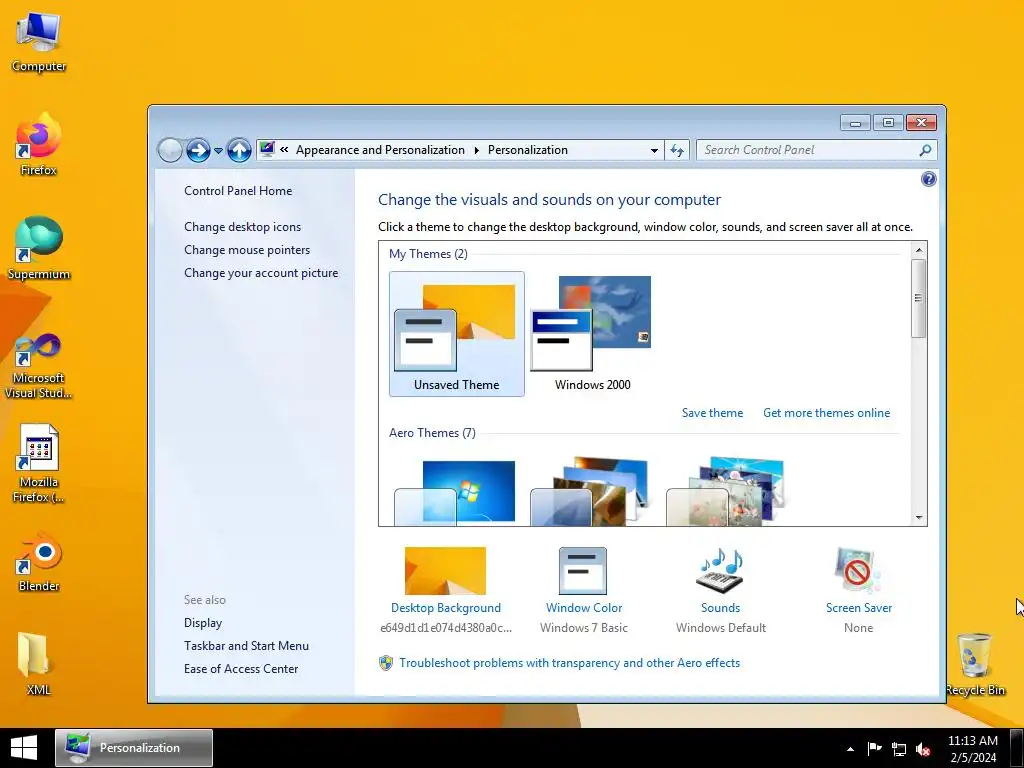
Task: Expand the breadcrumb chevron before Appearance
Action: 284,150
